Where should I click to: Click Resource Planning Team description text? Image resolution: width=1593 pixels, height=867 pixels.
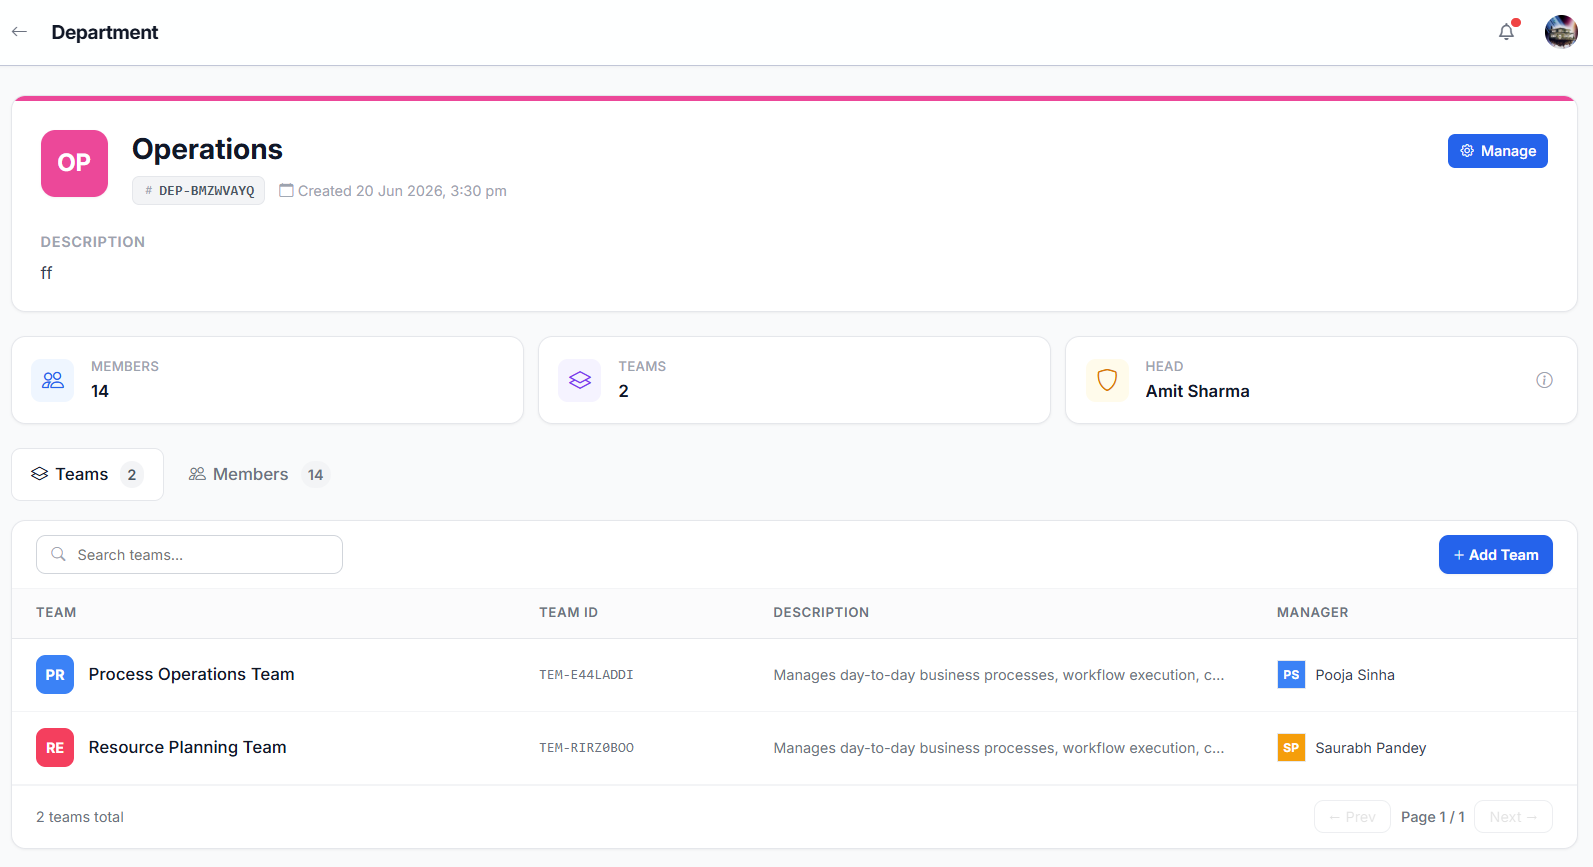click(998, 748)
